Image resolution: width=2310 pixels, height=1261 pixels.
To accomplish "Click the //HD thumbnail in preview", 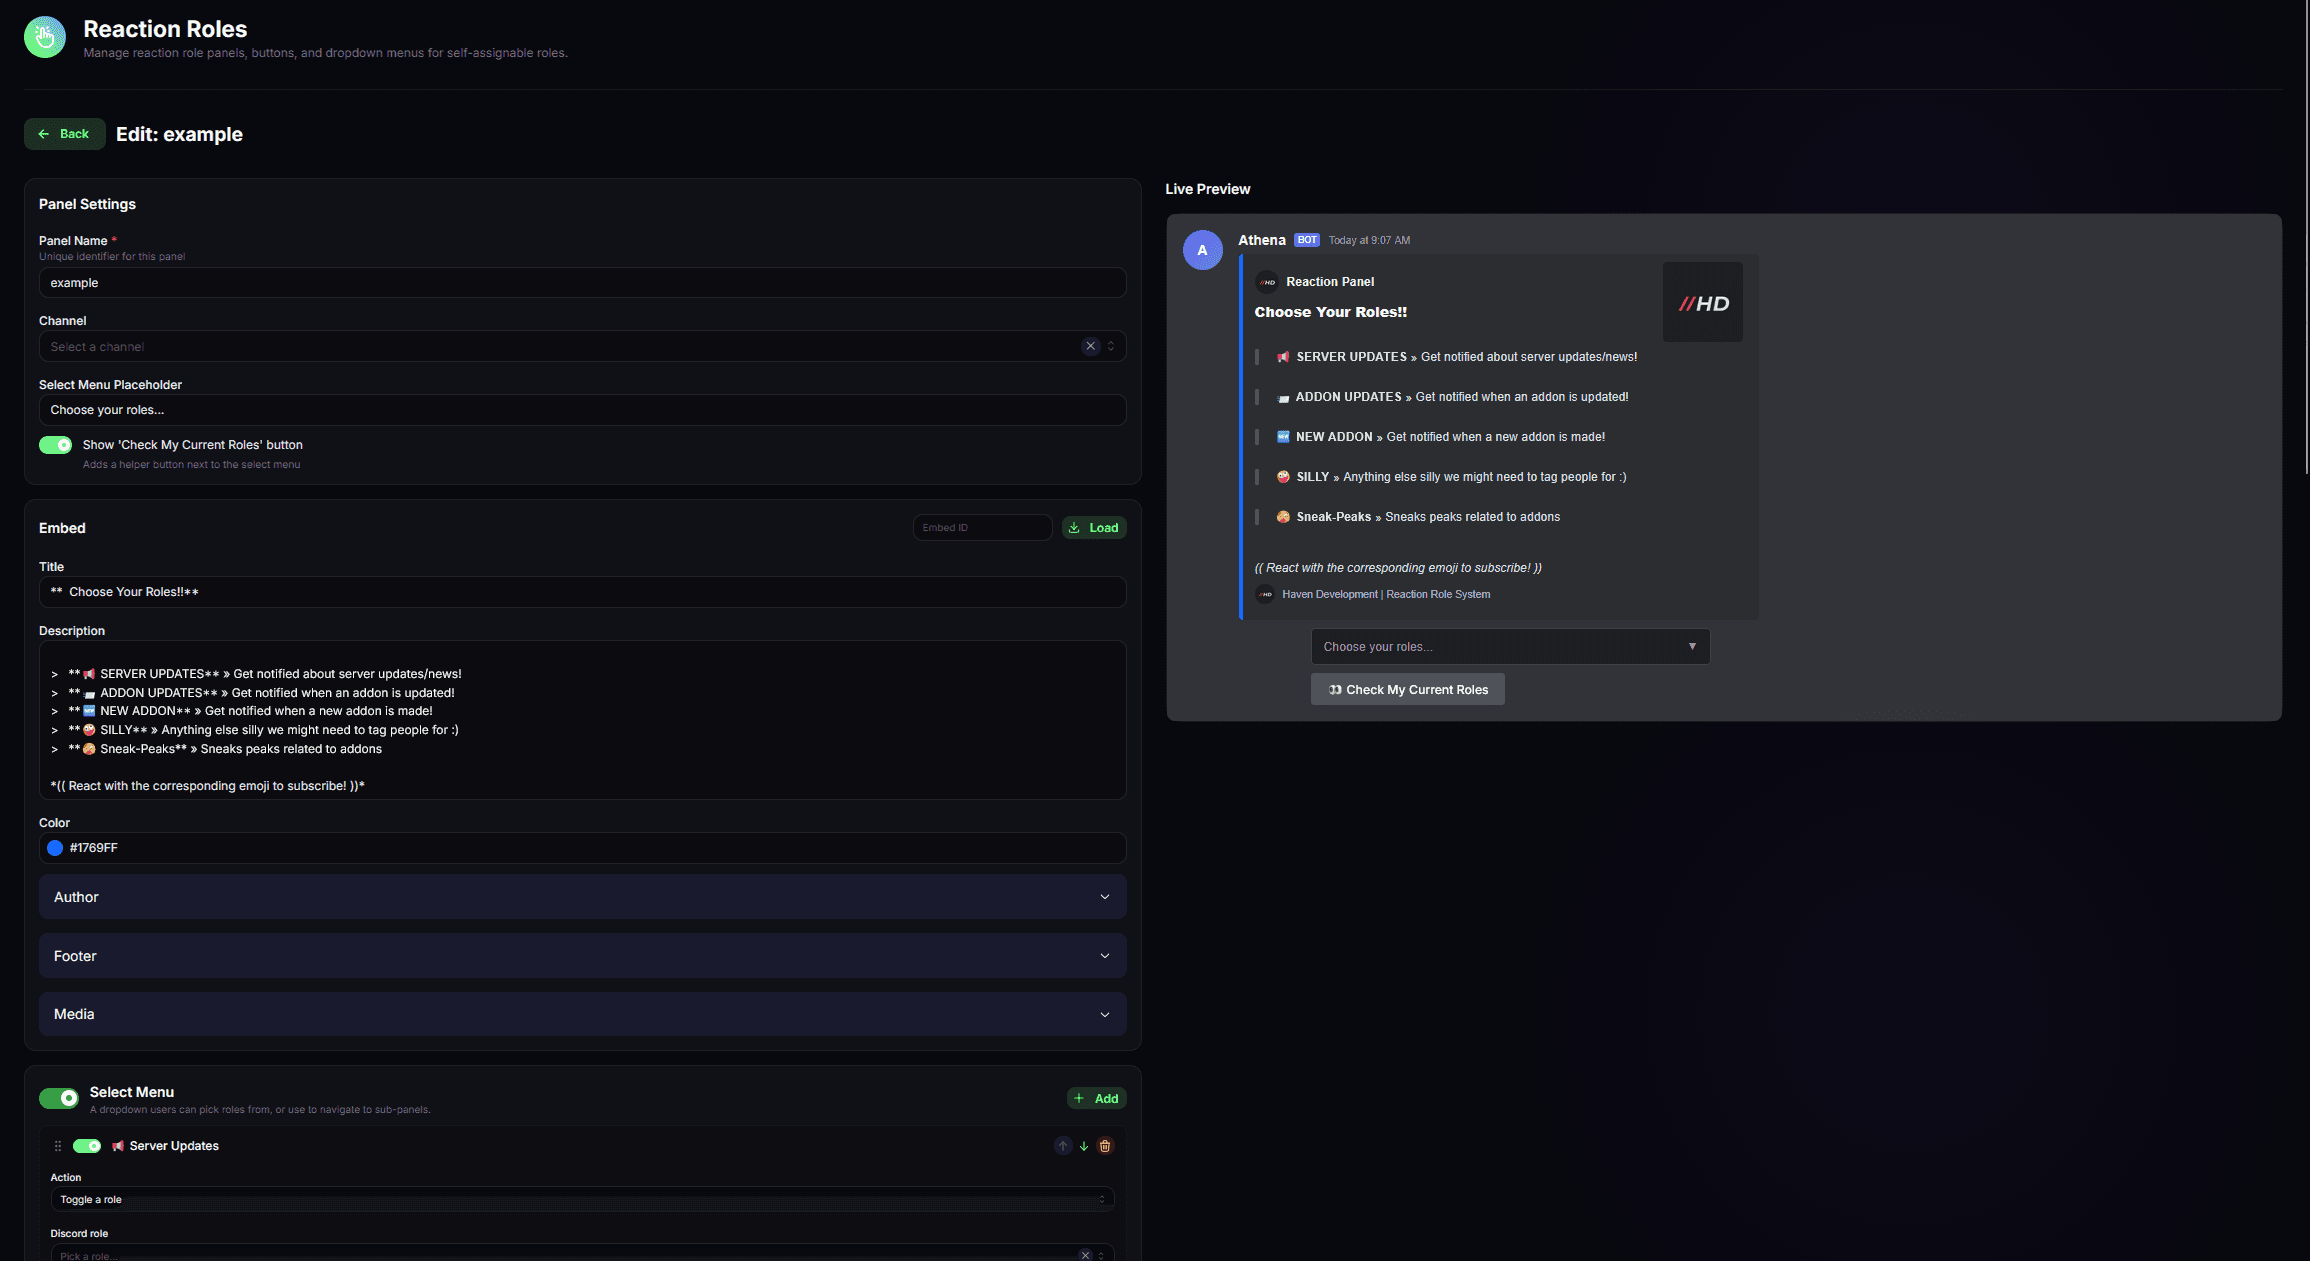I will (1702, 302).
